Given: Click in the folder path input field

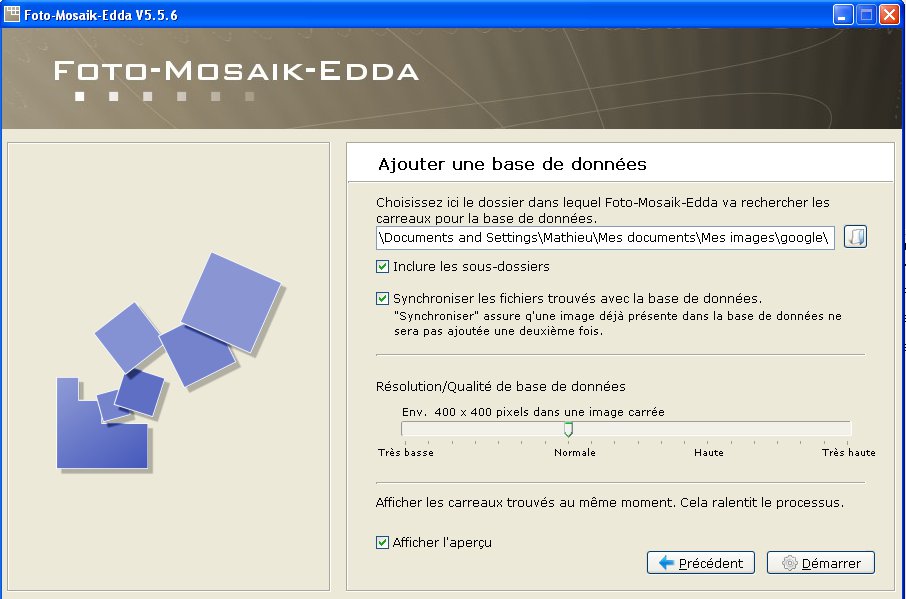Looking at the screenshot, I should 605,237.
